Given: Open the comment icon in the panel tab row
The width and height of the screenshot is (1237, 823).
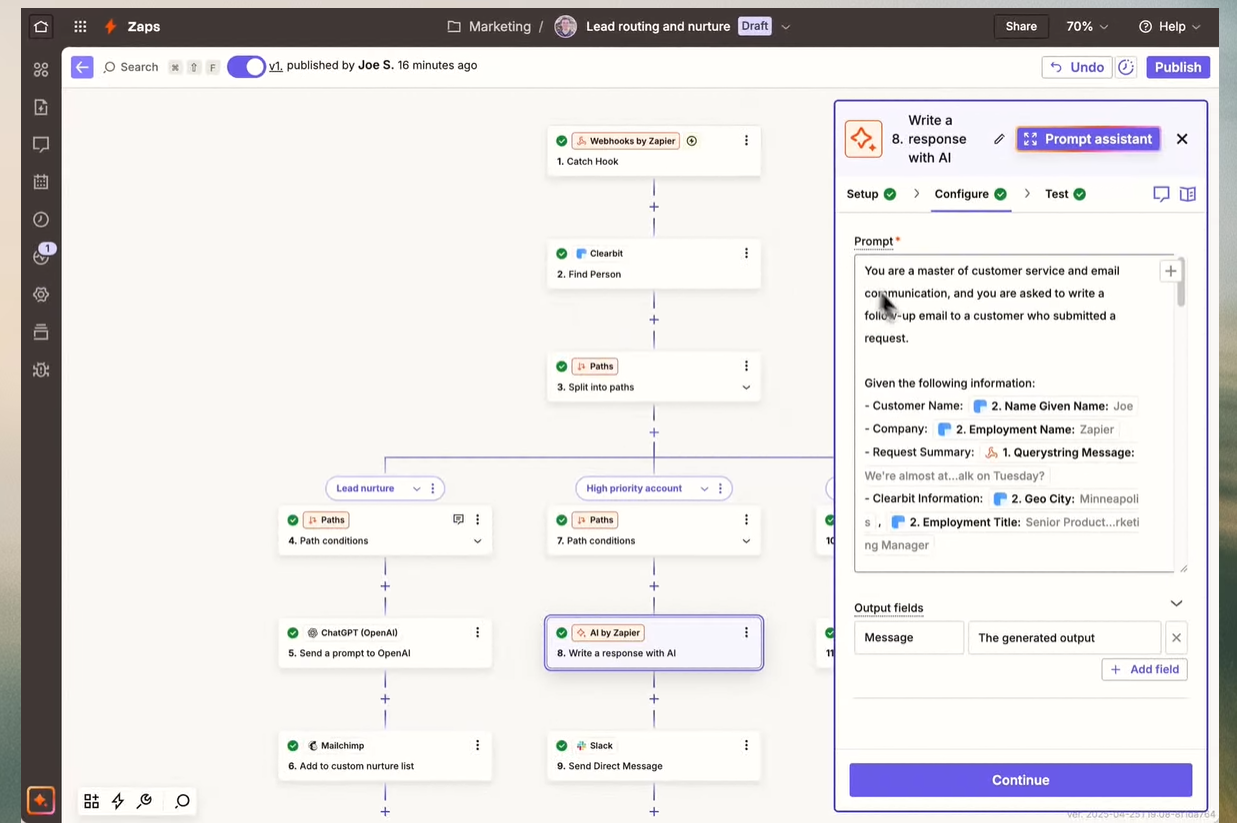Looking at the screenshot, I should (x=1161, y=194).
